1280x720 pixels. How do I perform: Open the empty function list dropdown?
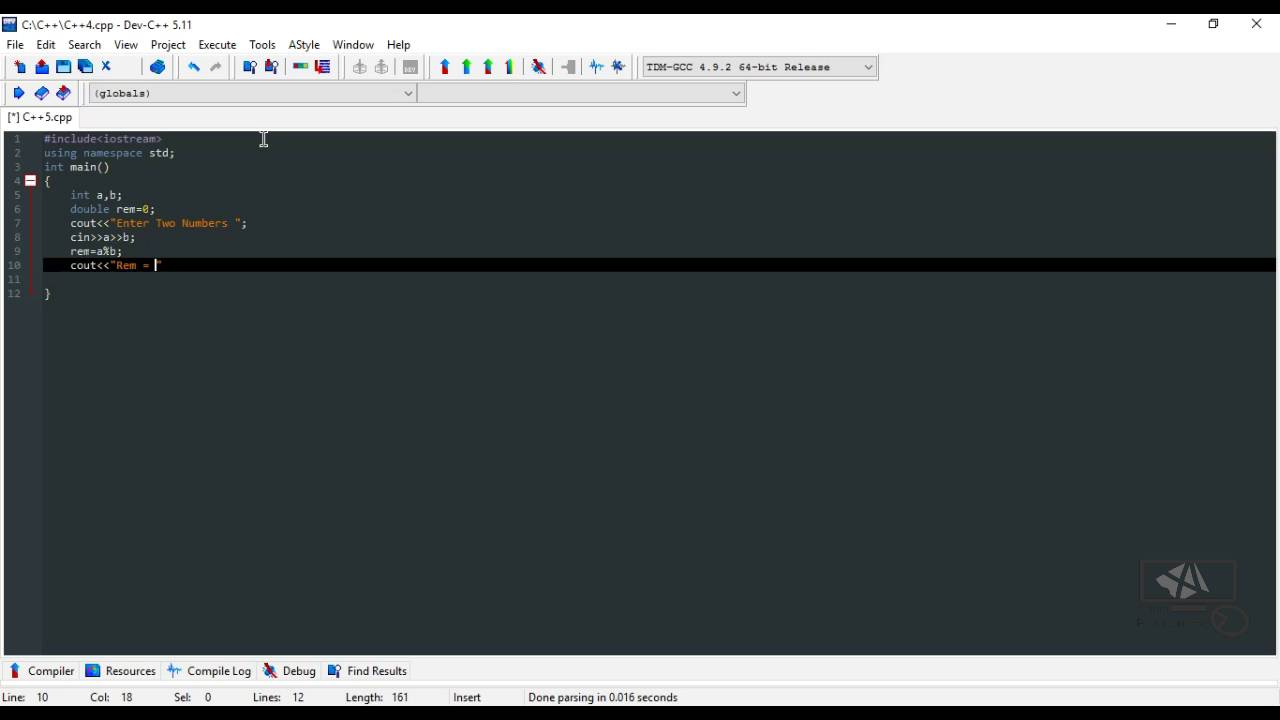[x=581, y=93]
